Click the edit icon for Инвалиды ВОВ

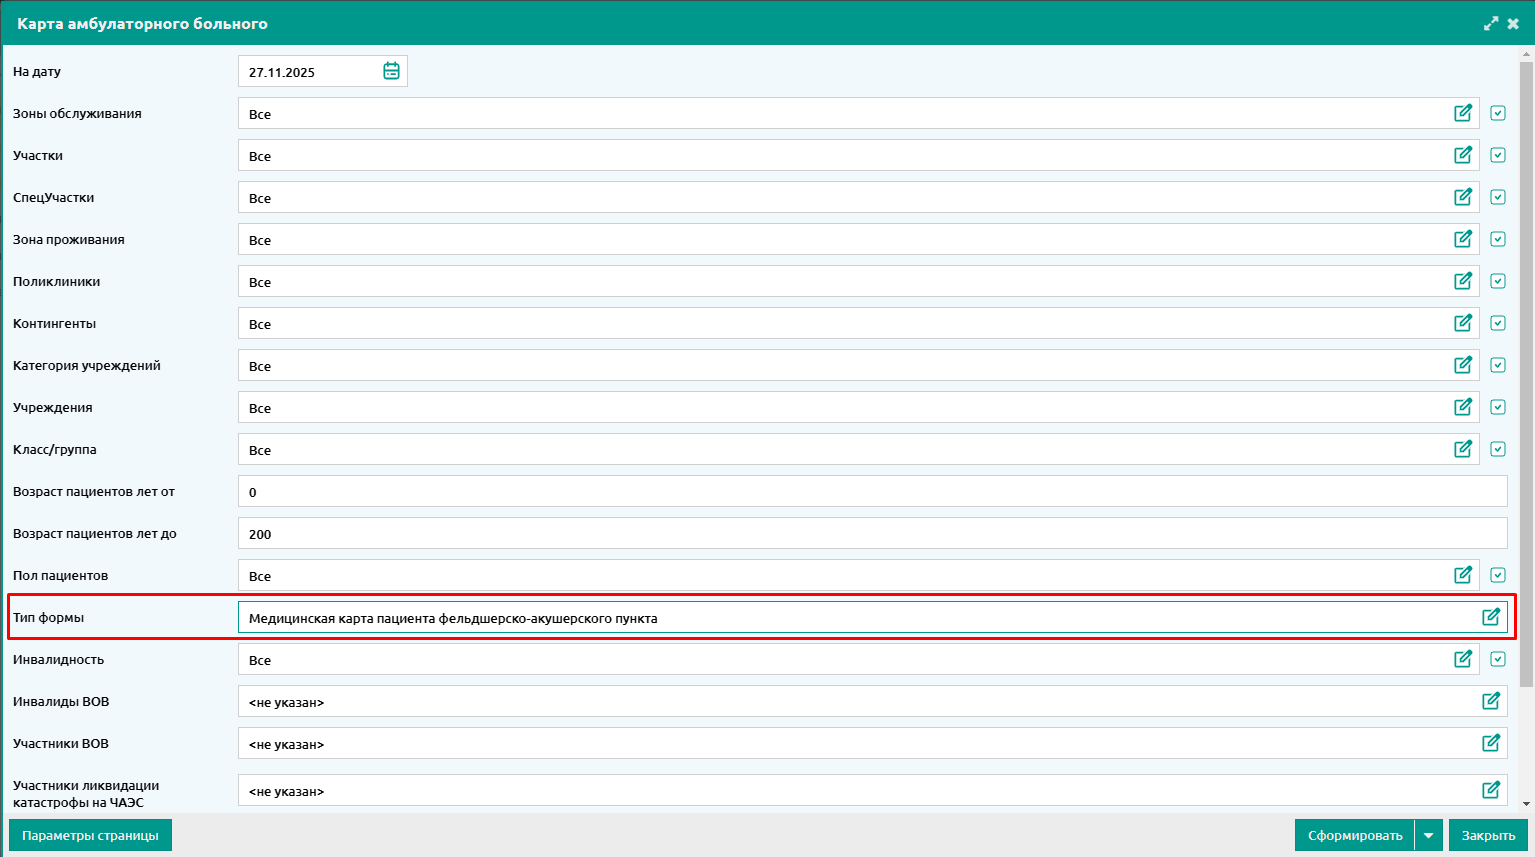[1491, 701]
